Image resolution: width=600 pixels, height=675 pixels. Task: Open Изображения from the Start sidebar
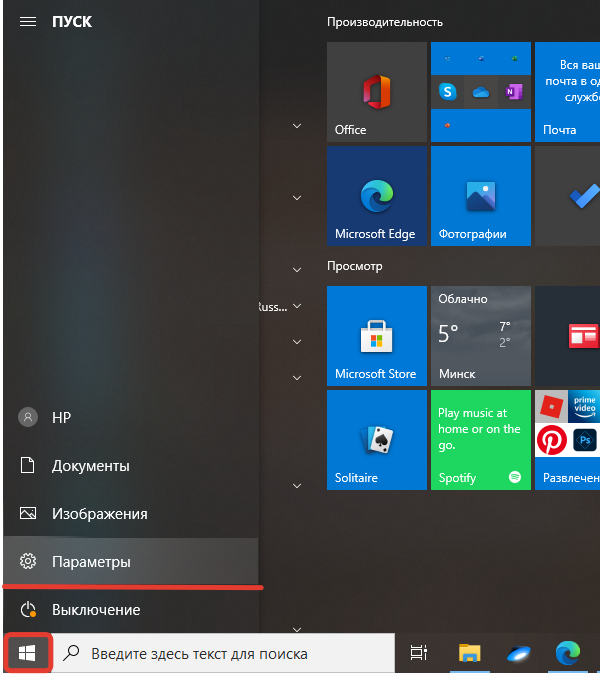point(130,514)
